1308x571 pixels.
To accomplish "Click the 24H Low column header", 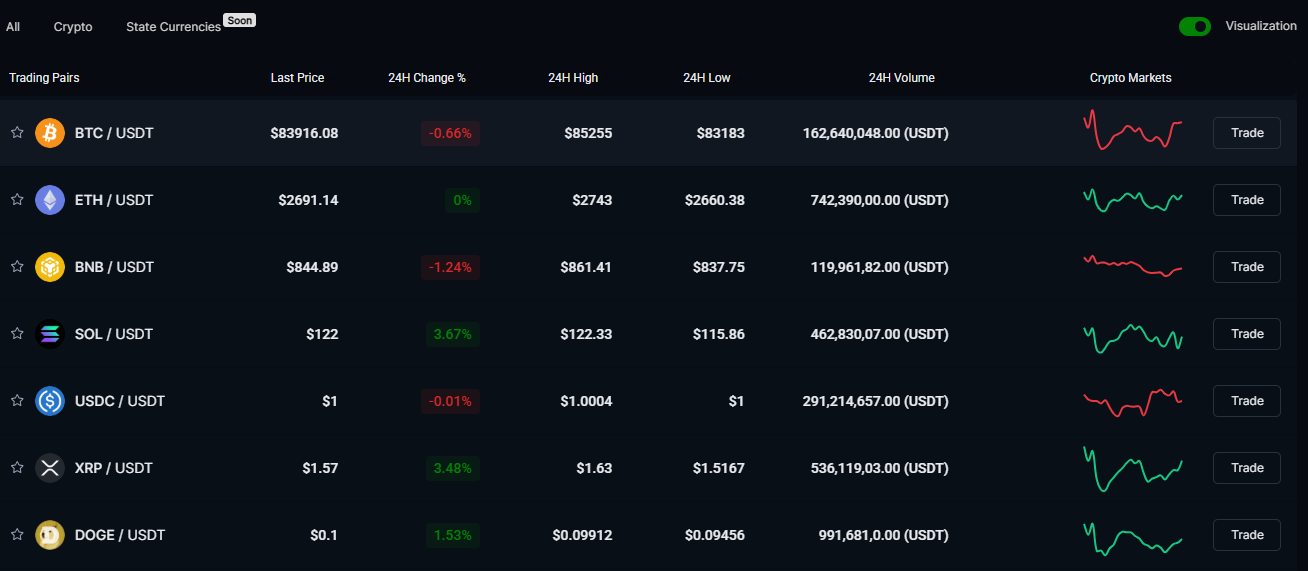I will tap(707, 78).
